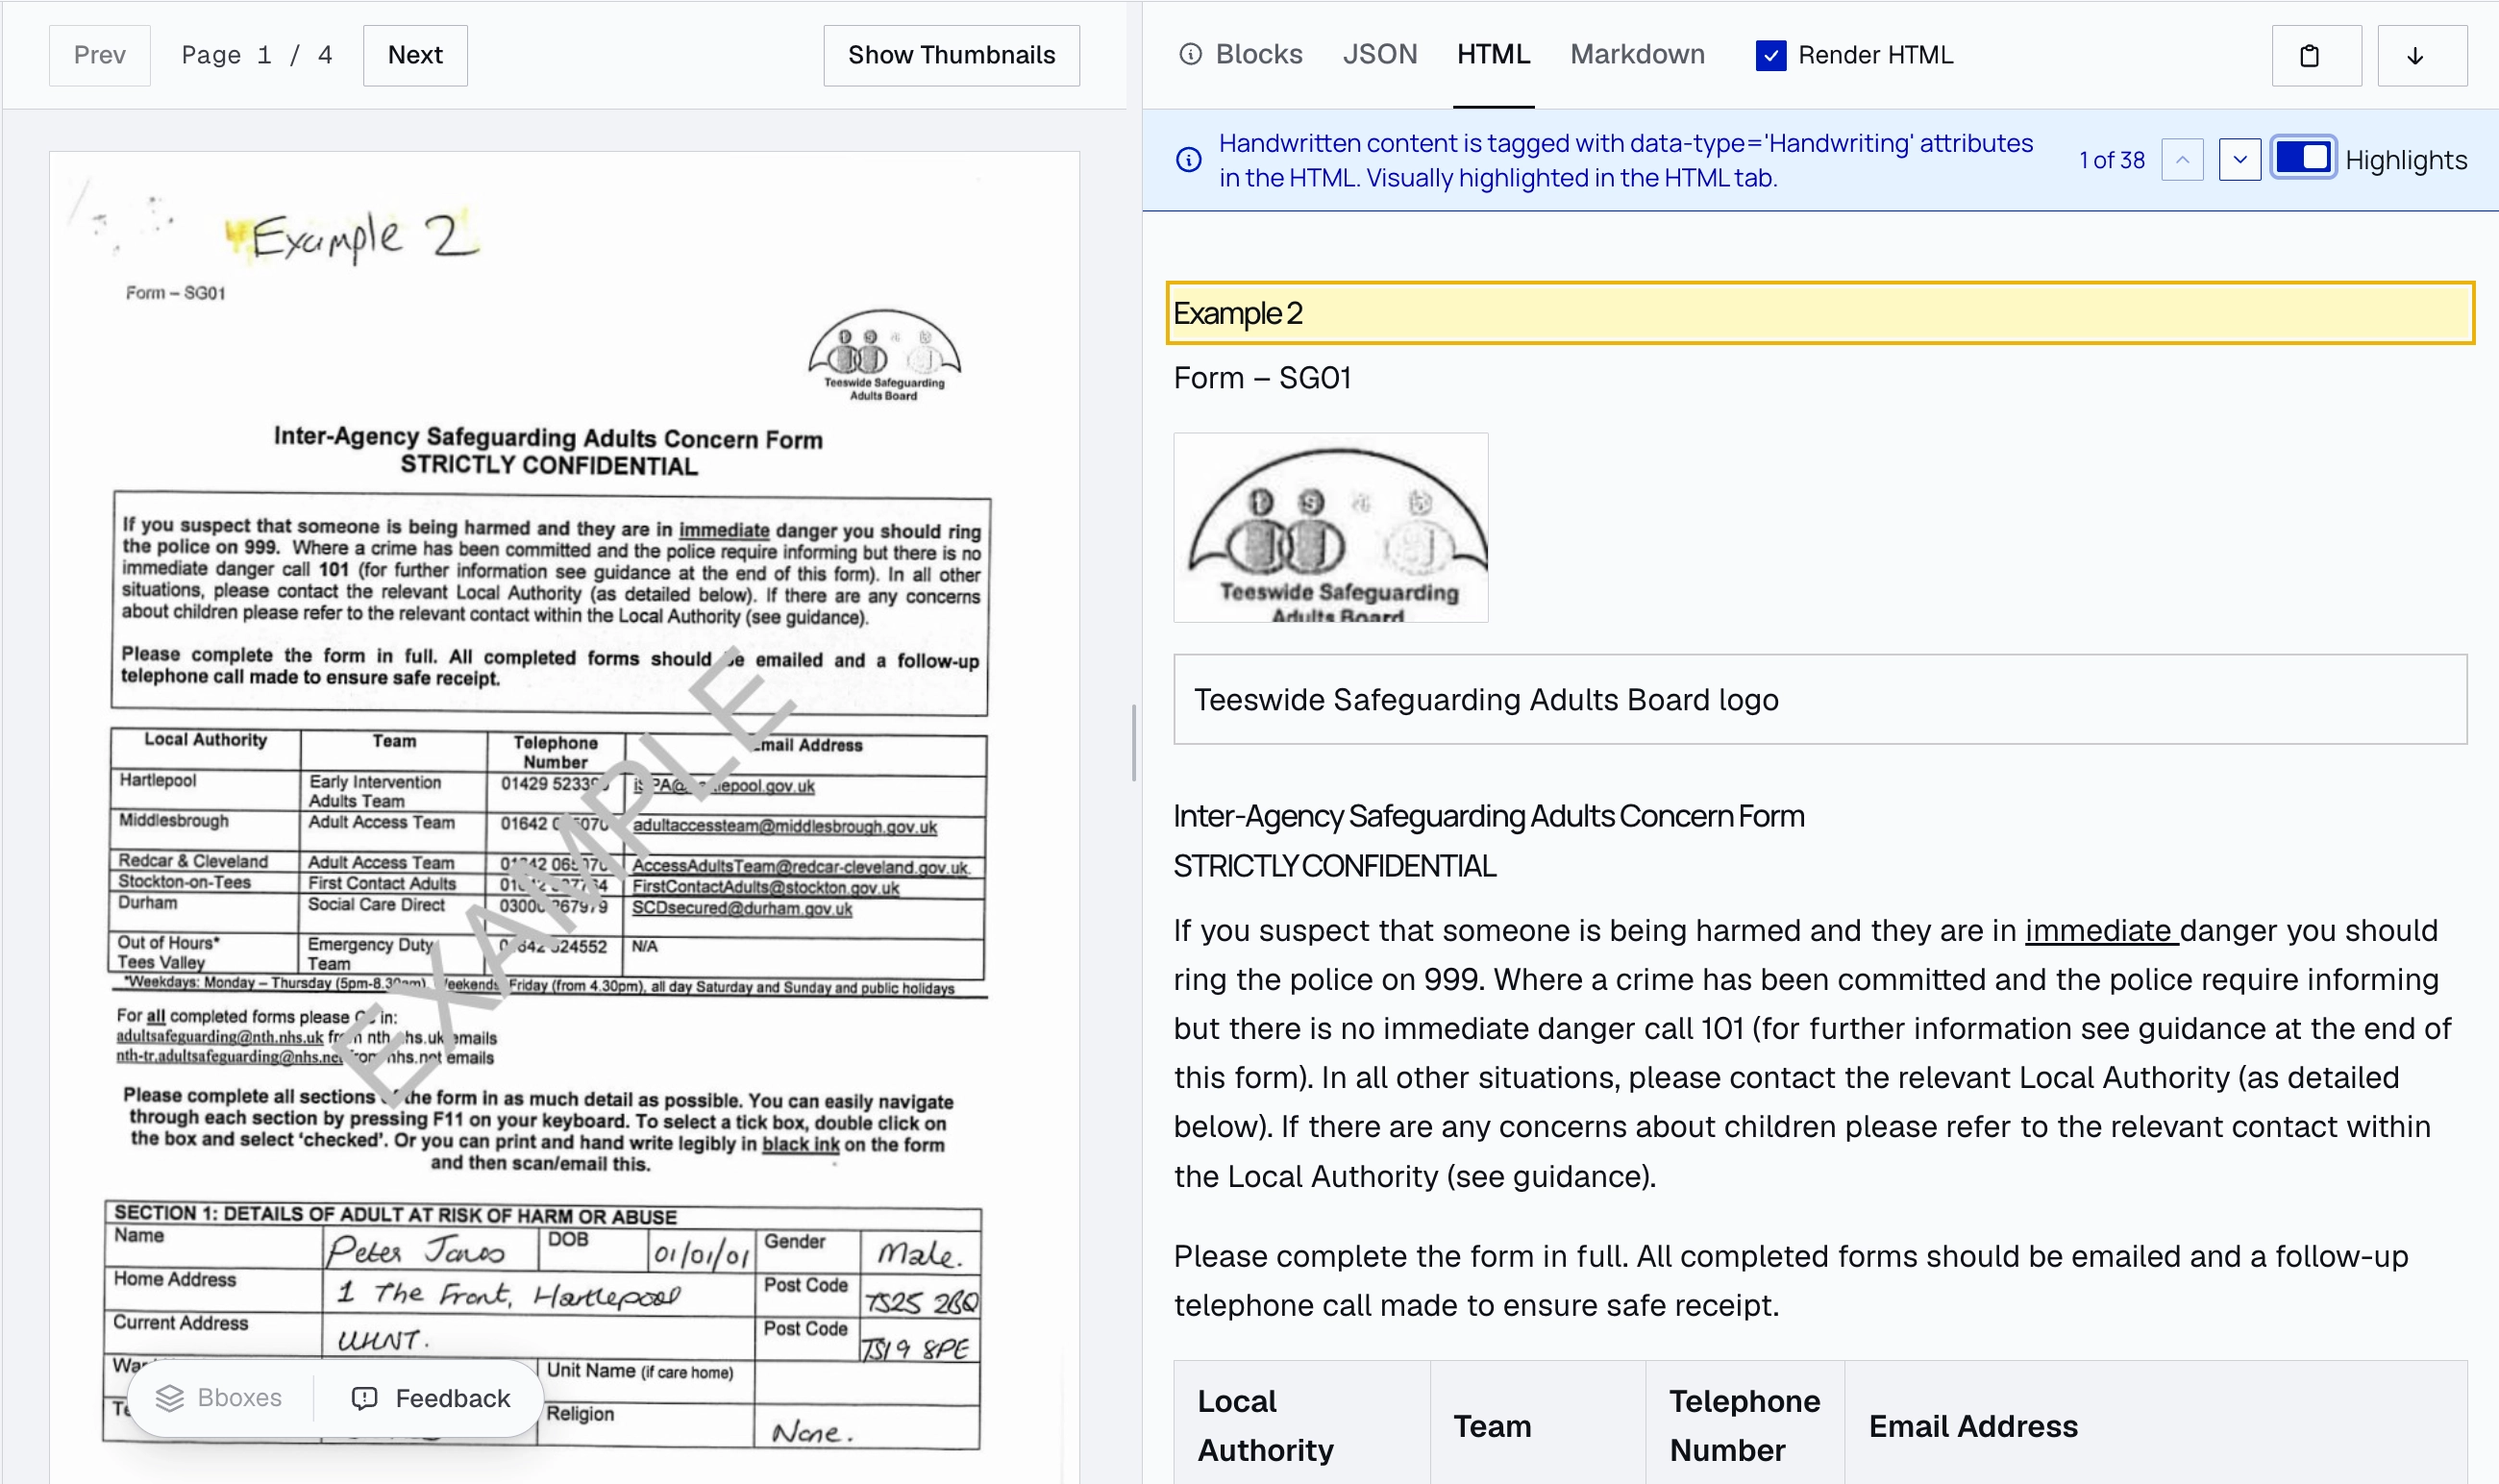
Task: Click the 'Telephone Number' column header in HTML table
Action: pos(1744,1426)
